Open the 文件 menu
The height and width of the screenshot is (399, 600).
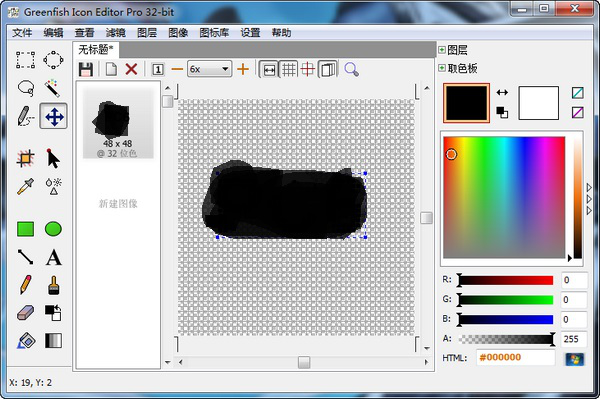tap(22, 33)
